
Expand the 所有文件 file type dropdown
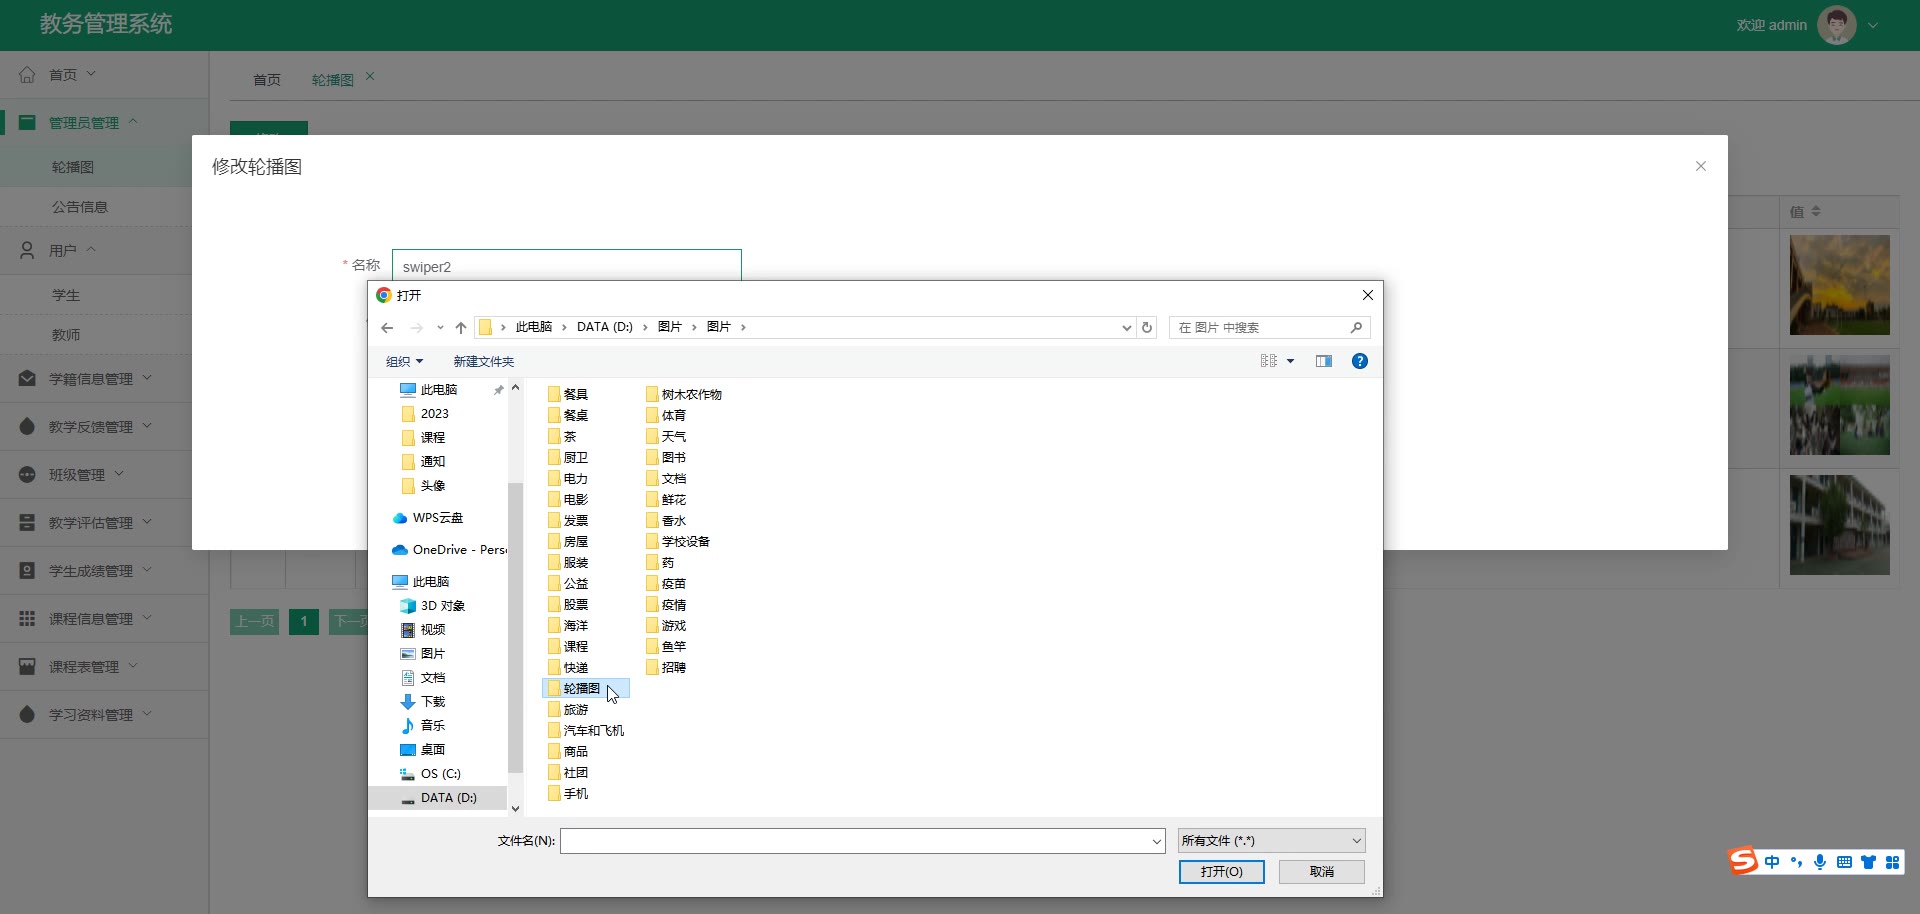[x=1271, y=841]
